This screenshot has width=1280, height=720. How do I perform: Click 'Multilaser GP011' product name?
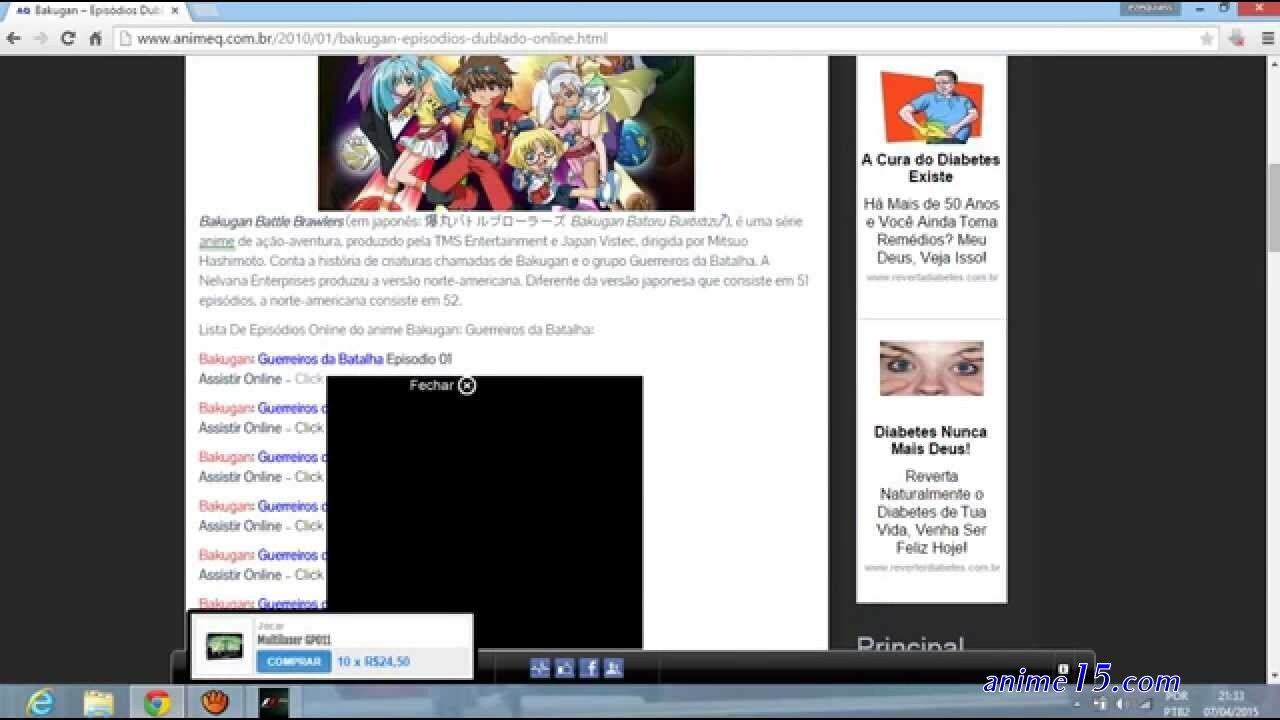(x=294, y=640)
